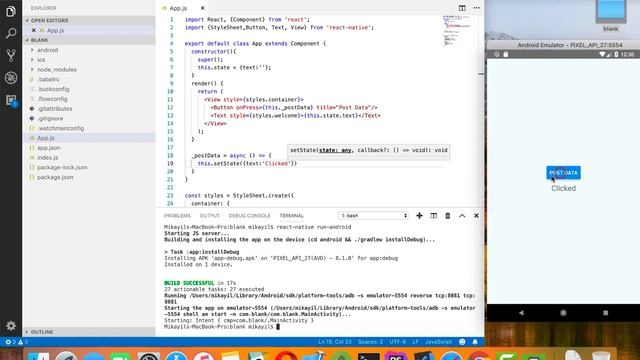This screenshot has width=640, height=360.
Task: Click the code minimap
Action: pyautogui.click(x=457, y=31)
